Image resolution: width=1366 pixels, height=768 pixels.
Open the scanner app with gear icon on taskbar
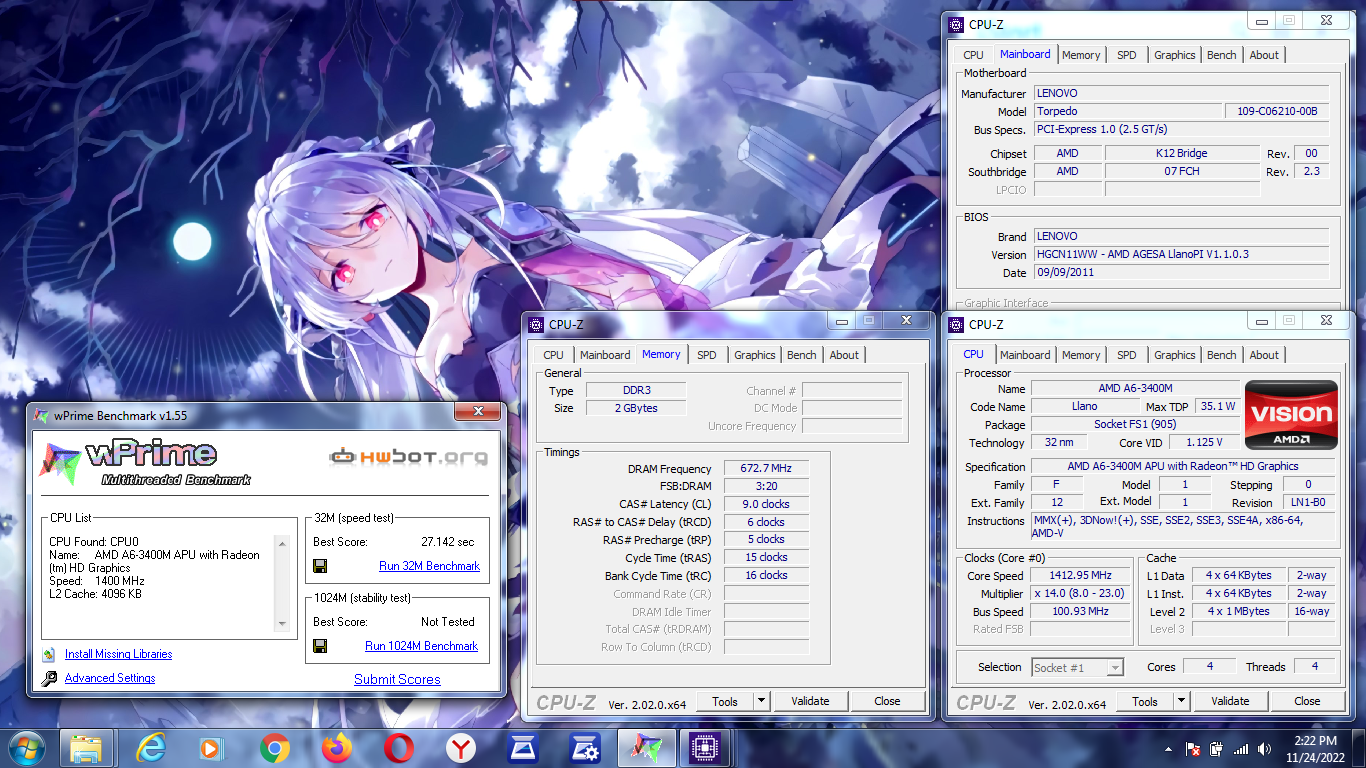pyautogui.click(x=584, y=748)
